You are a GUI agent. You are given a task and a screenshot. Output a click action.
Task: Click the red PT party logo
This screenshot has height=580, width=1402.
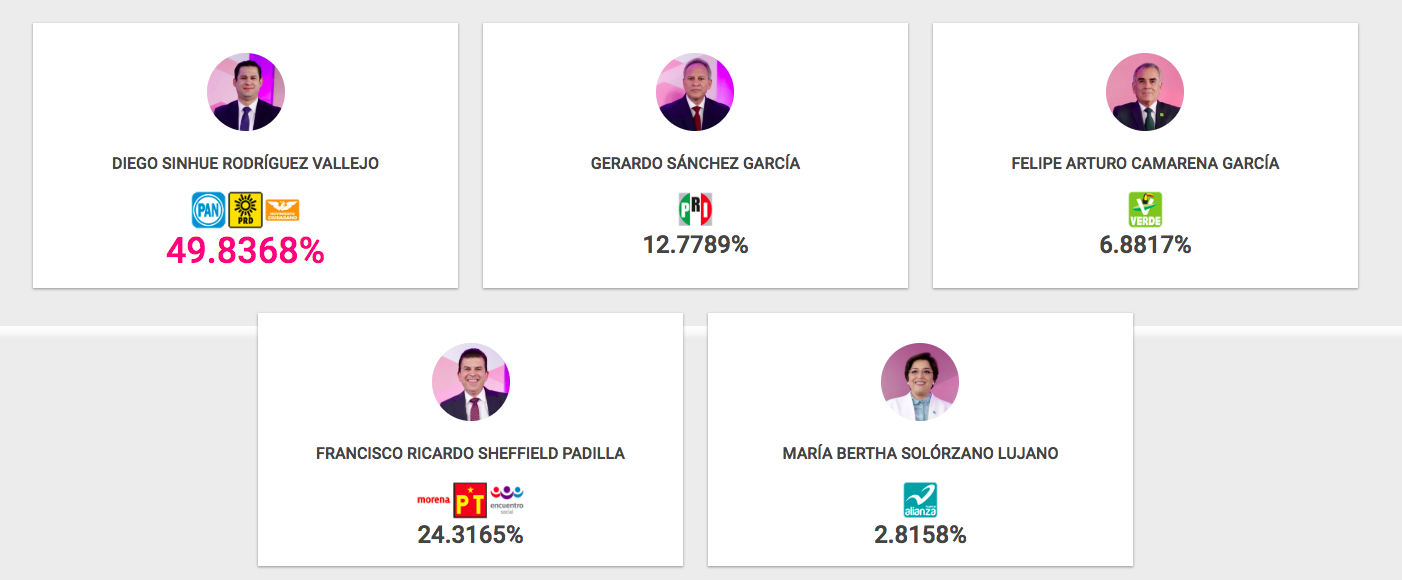click(x=470, y=499)
